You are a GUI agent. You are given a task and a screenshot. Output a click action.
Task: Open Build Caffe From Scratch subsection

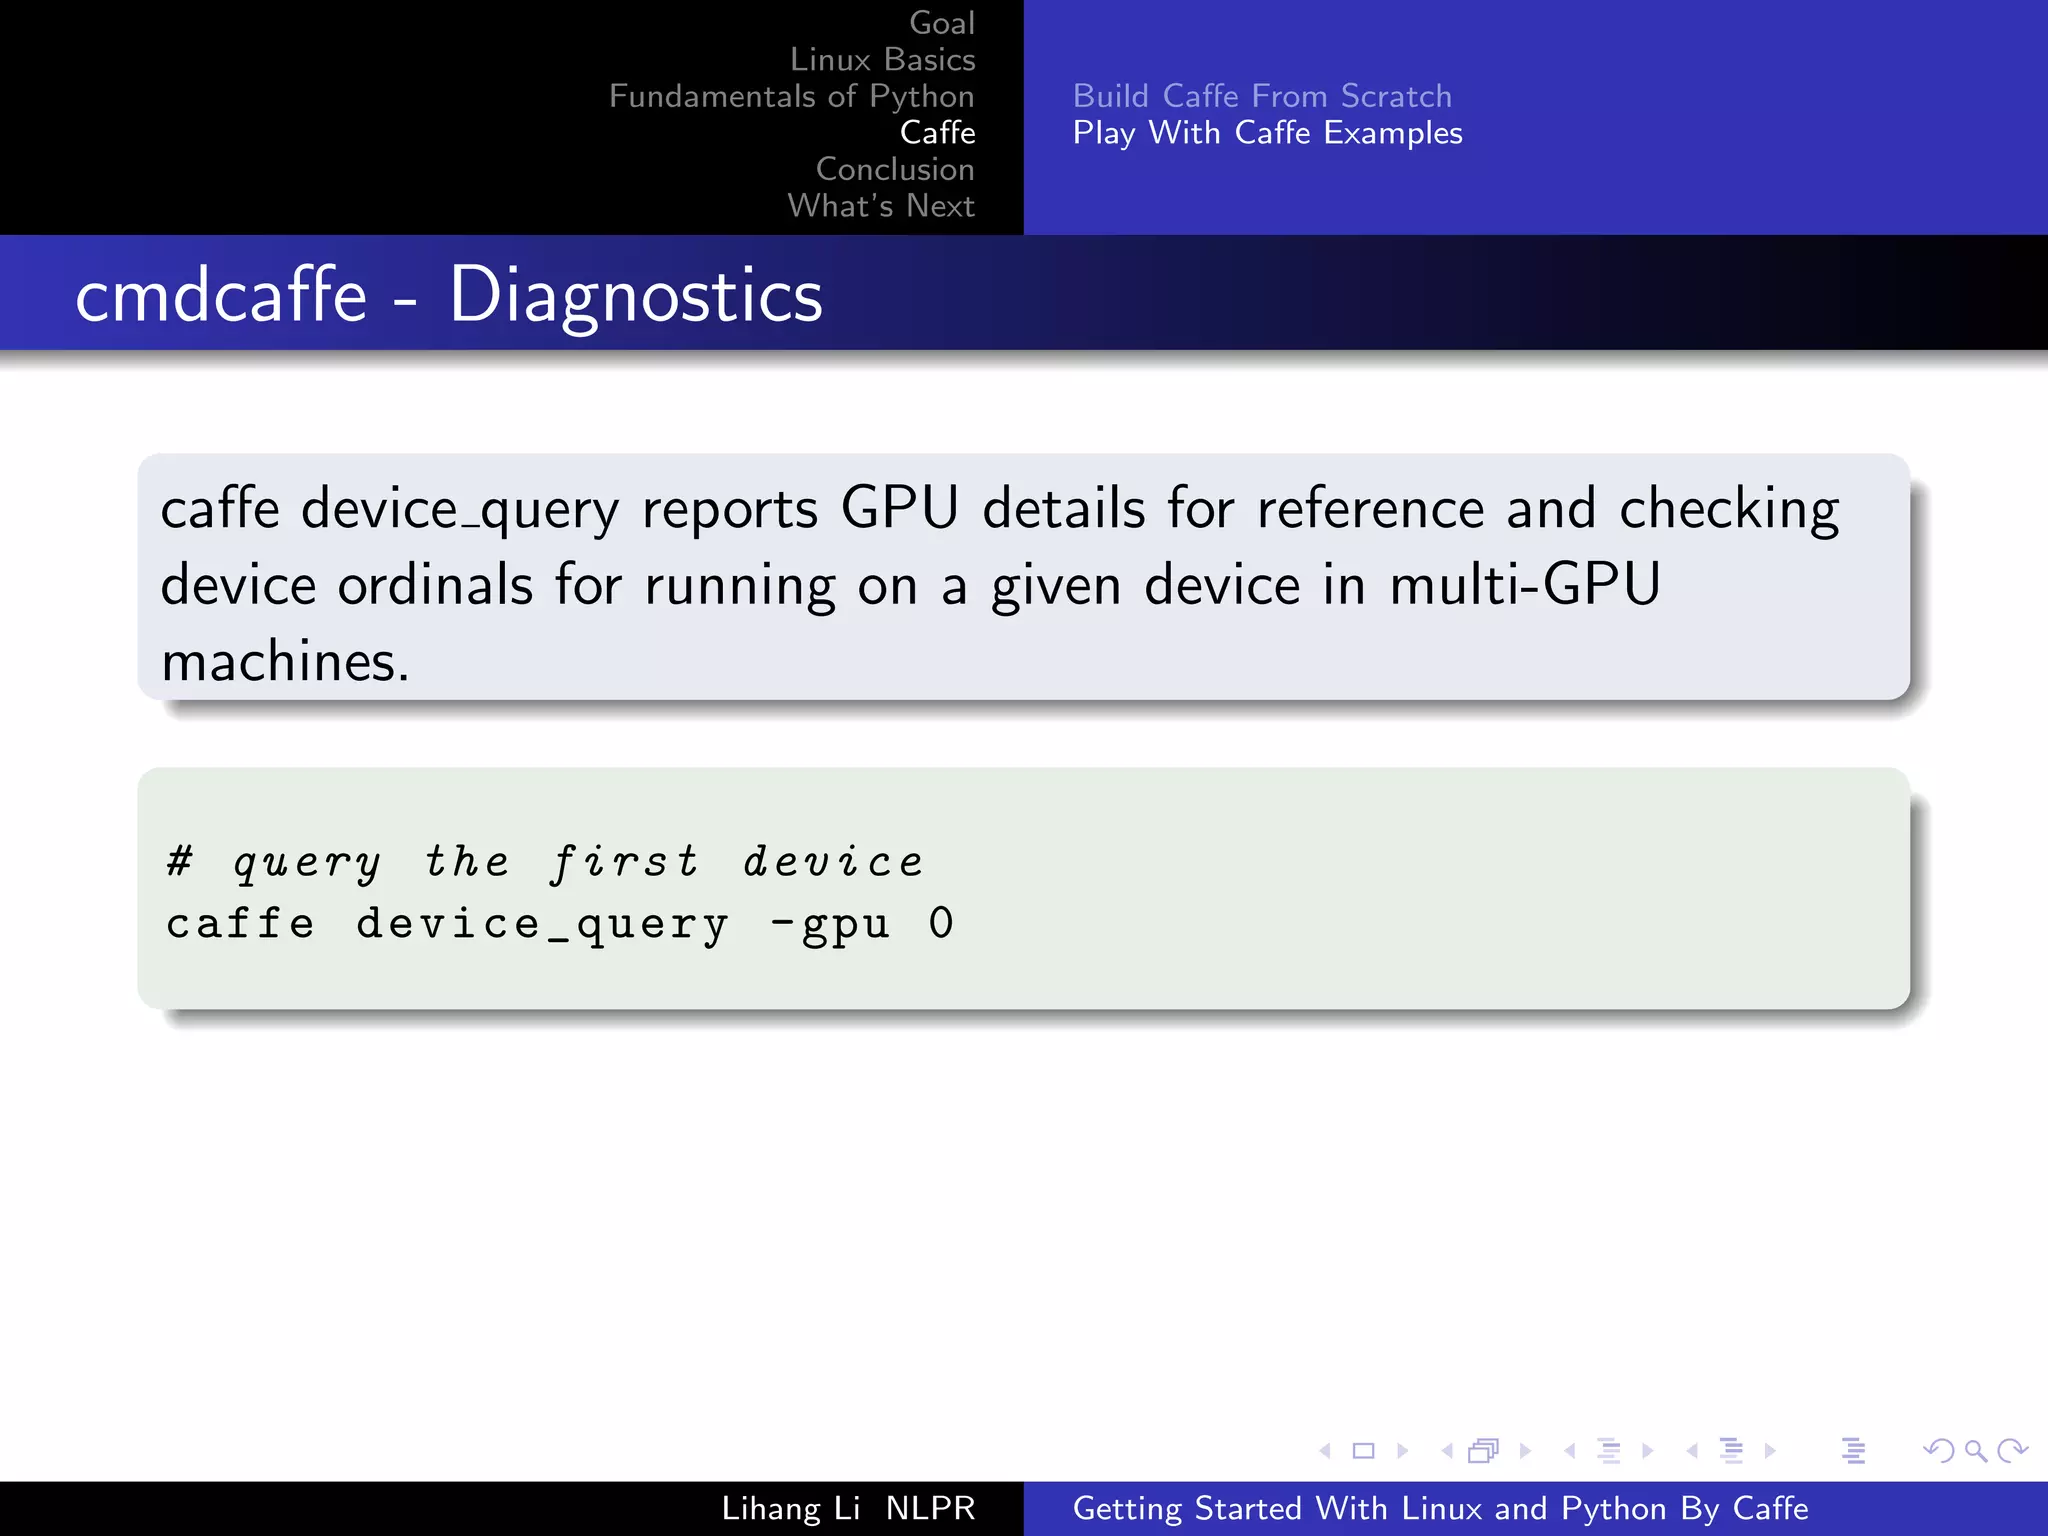coord(1262,96)
